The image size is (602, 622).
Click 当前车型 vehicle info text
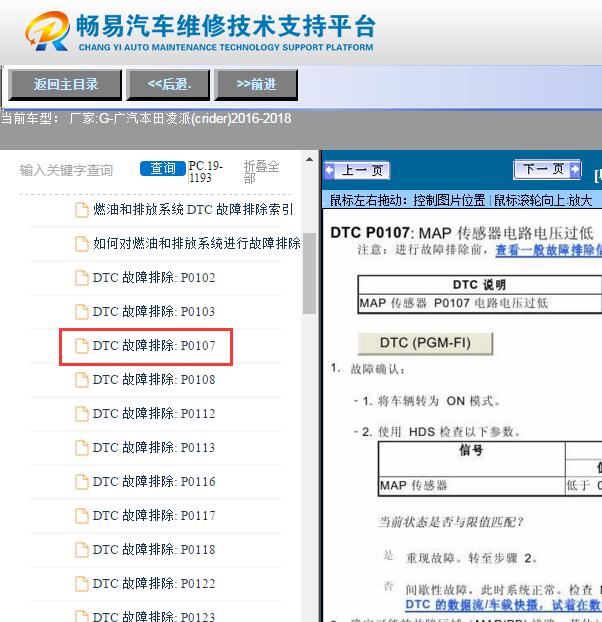click(146, 119)
